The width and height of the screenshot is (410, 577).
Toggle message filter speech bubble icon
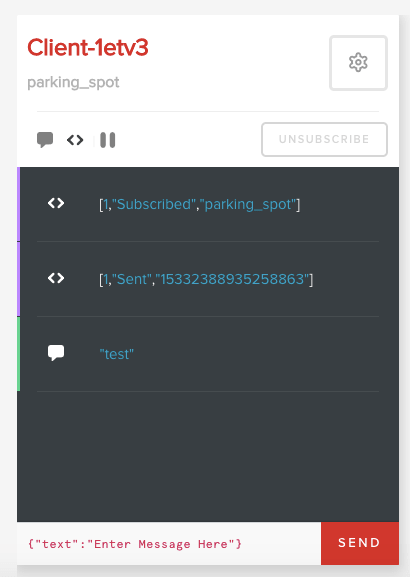[45, 140]
